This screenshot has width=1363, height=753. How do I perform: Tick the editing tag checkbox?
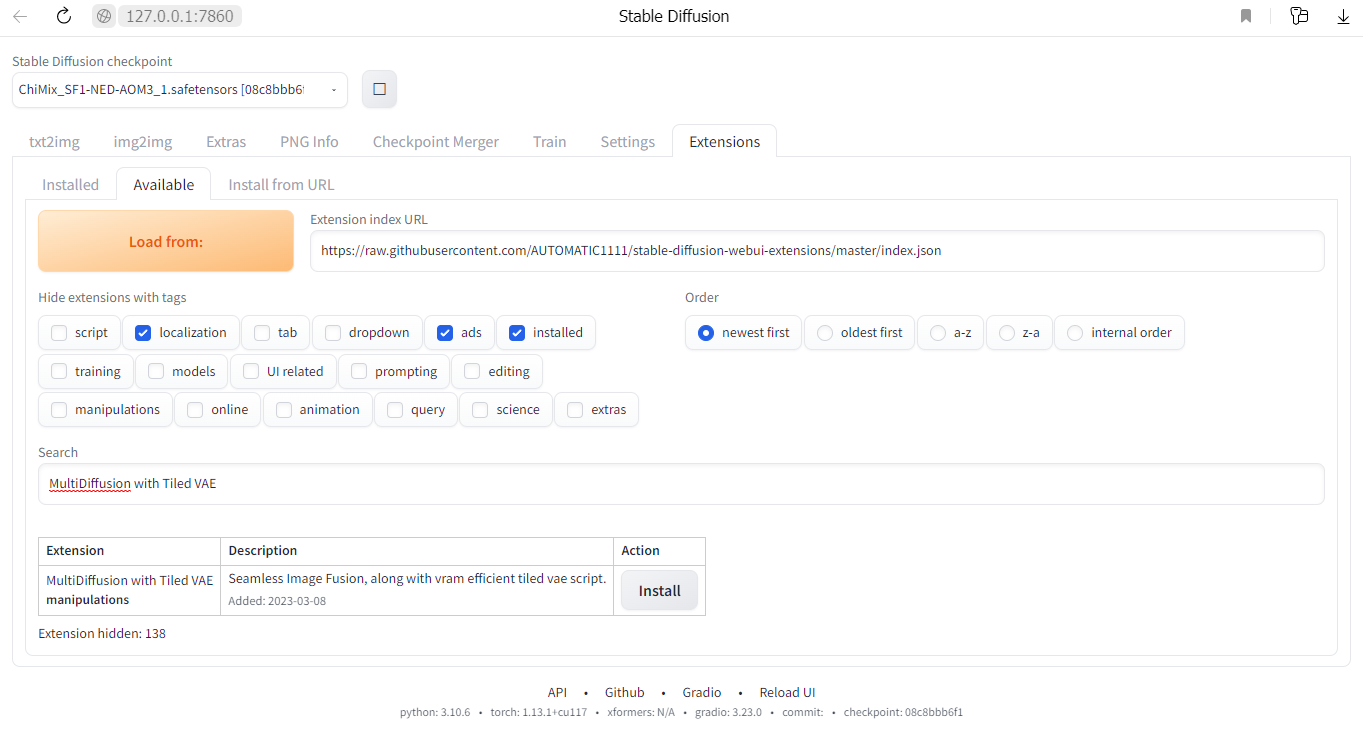[x=472, y=372]
